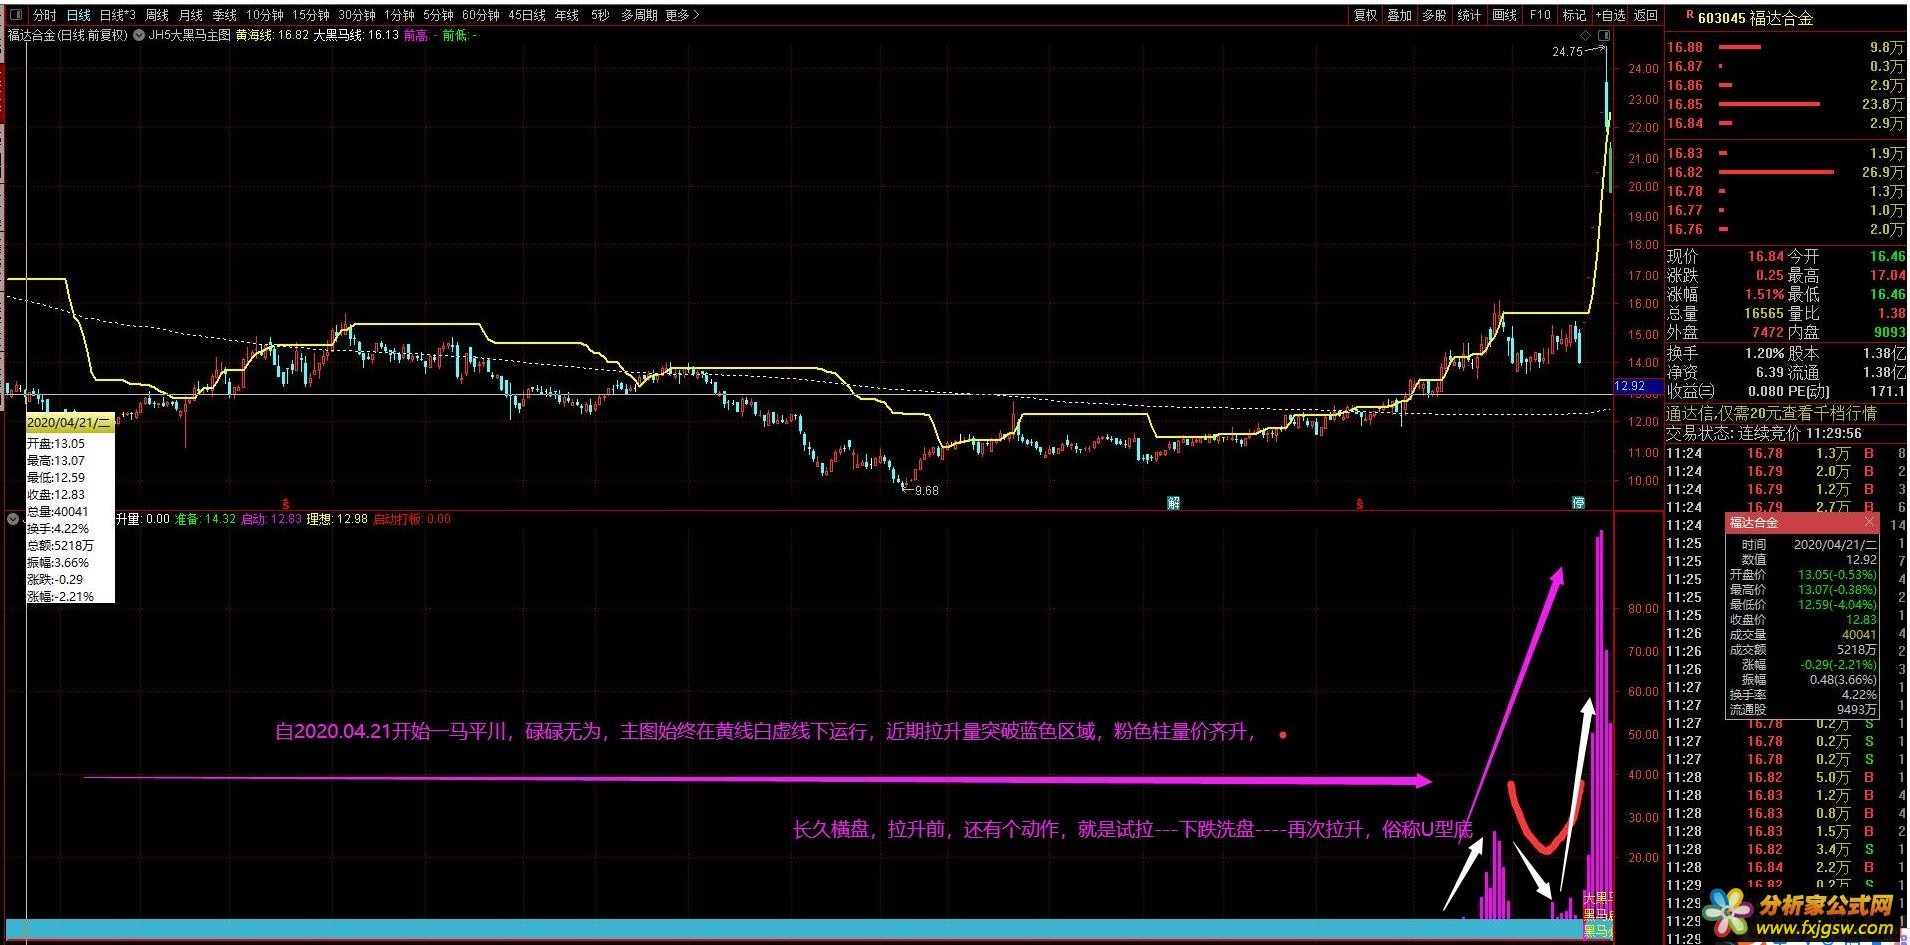The image size is (1910, 945).
Task: Click the sell order price 16.88
Action: 1685,47
